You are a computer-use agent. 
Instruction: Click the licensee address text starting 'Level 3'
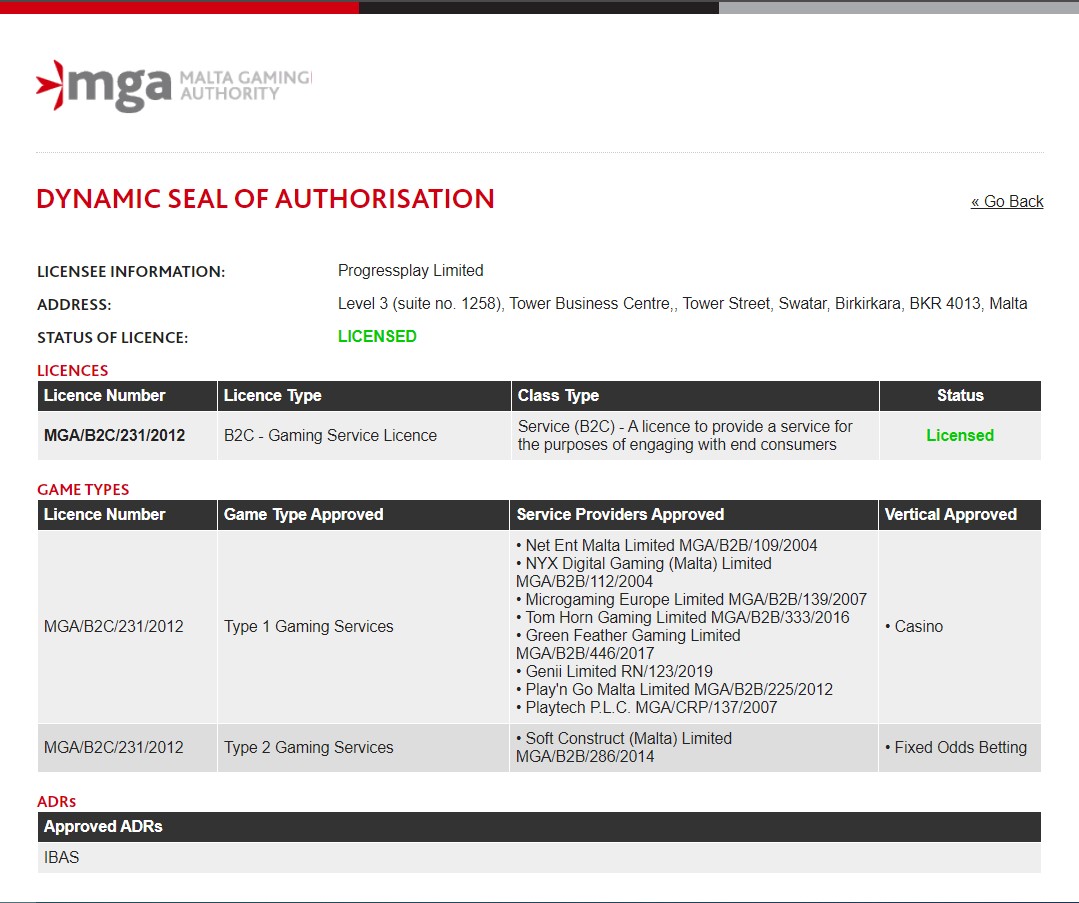[x=682, y=304]
